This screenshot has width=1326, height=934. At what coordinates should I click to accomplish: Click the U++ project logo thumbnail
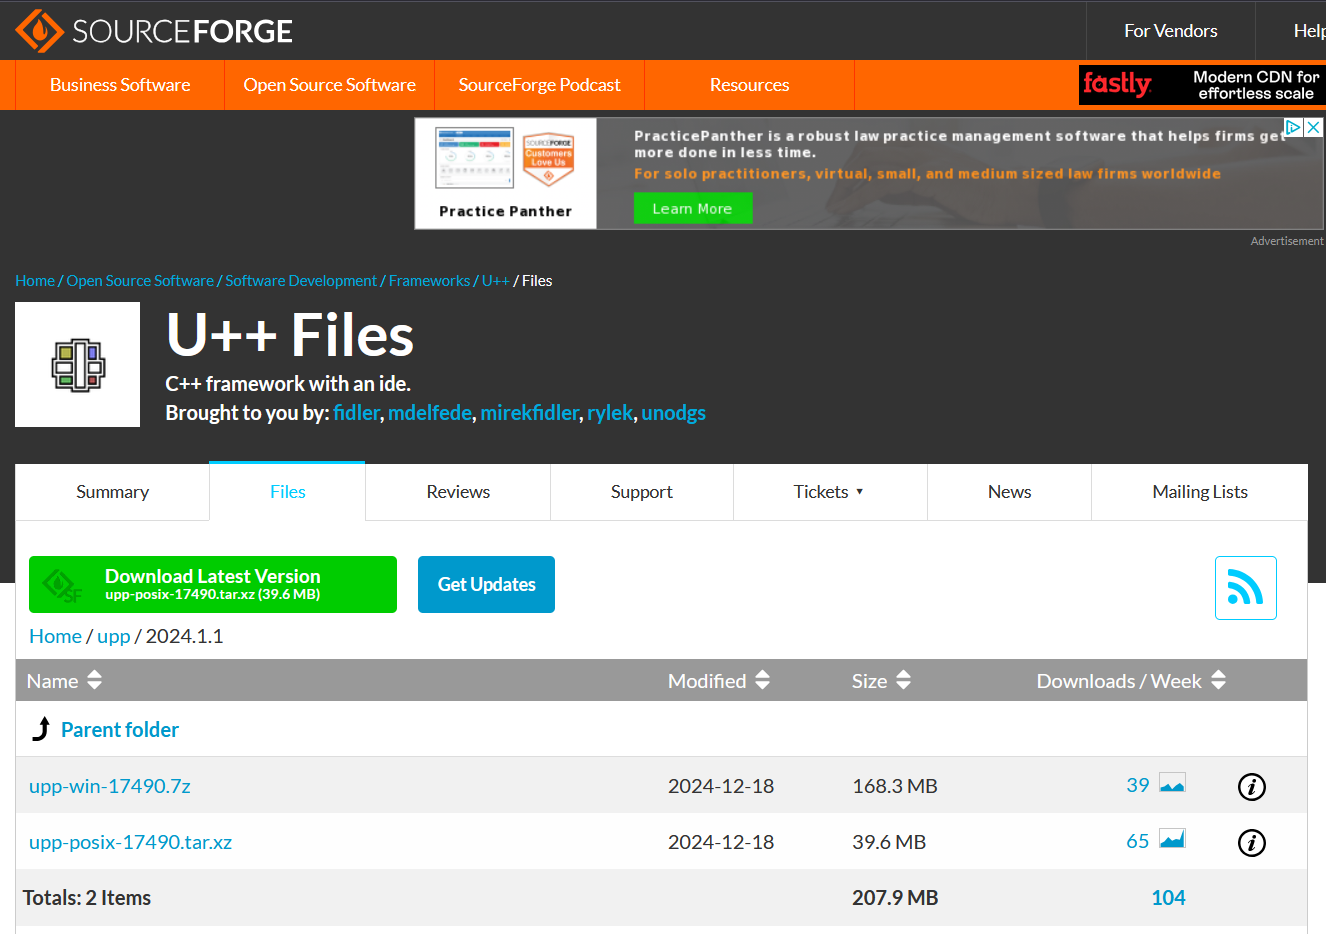(x=78, y=365)
